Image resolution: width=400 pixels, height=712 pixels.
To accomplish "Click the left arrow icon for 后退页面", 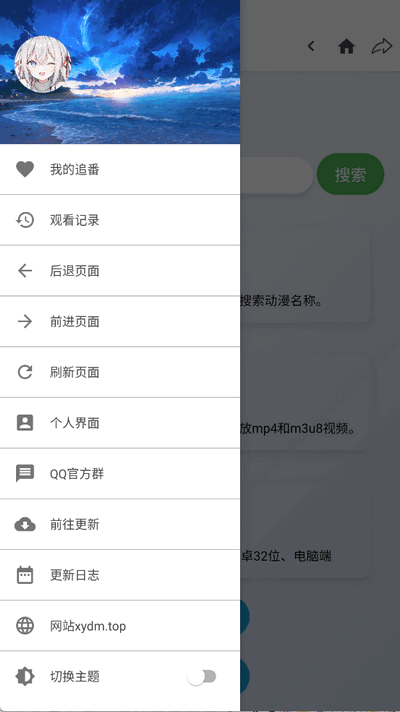I will [25, 271].
